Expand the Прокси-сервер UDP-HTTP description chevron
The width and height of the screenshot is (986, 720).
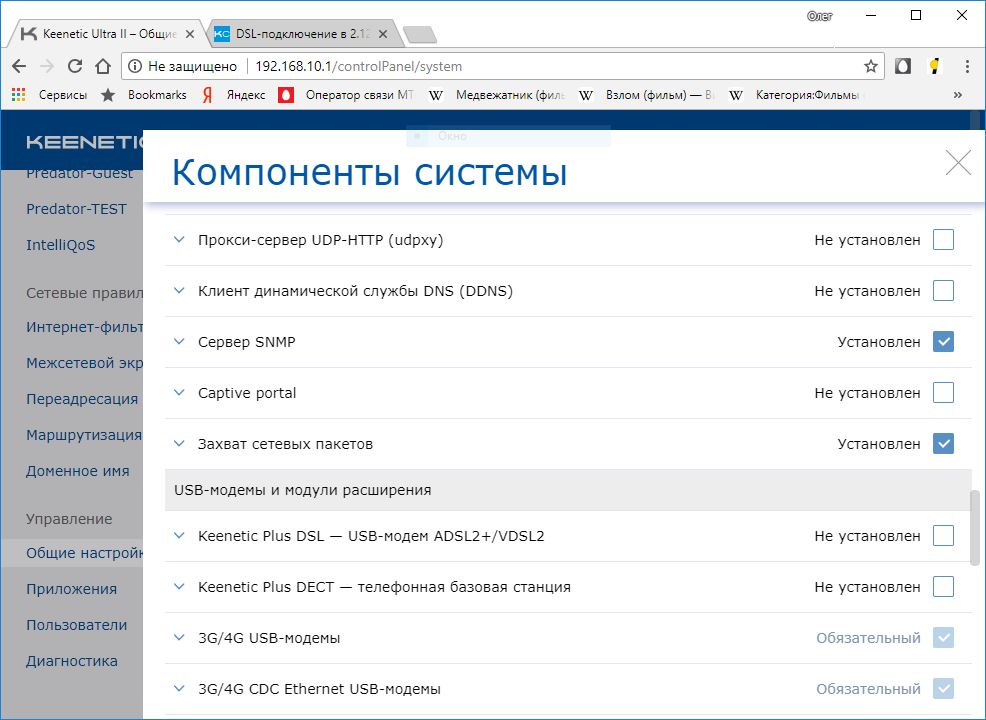click(x=179, y=240)
